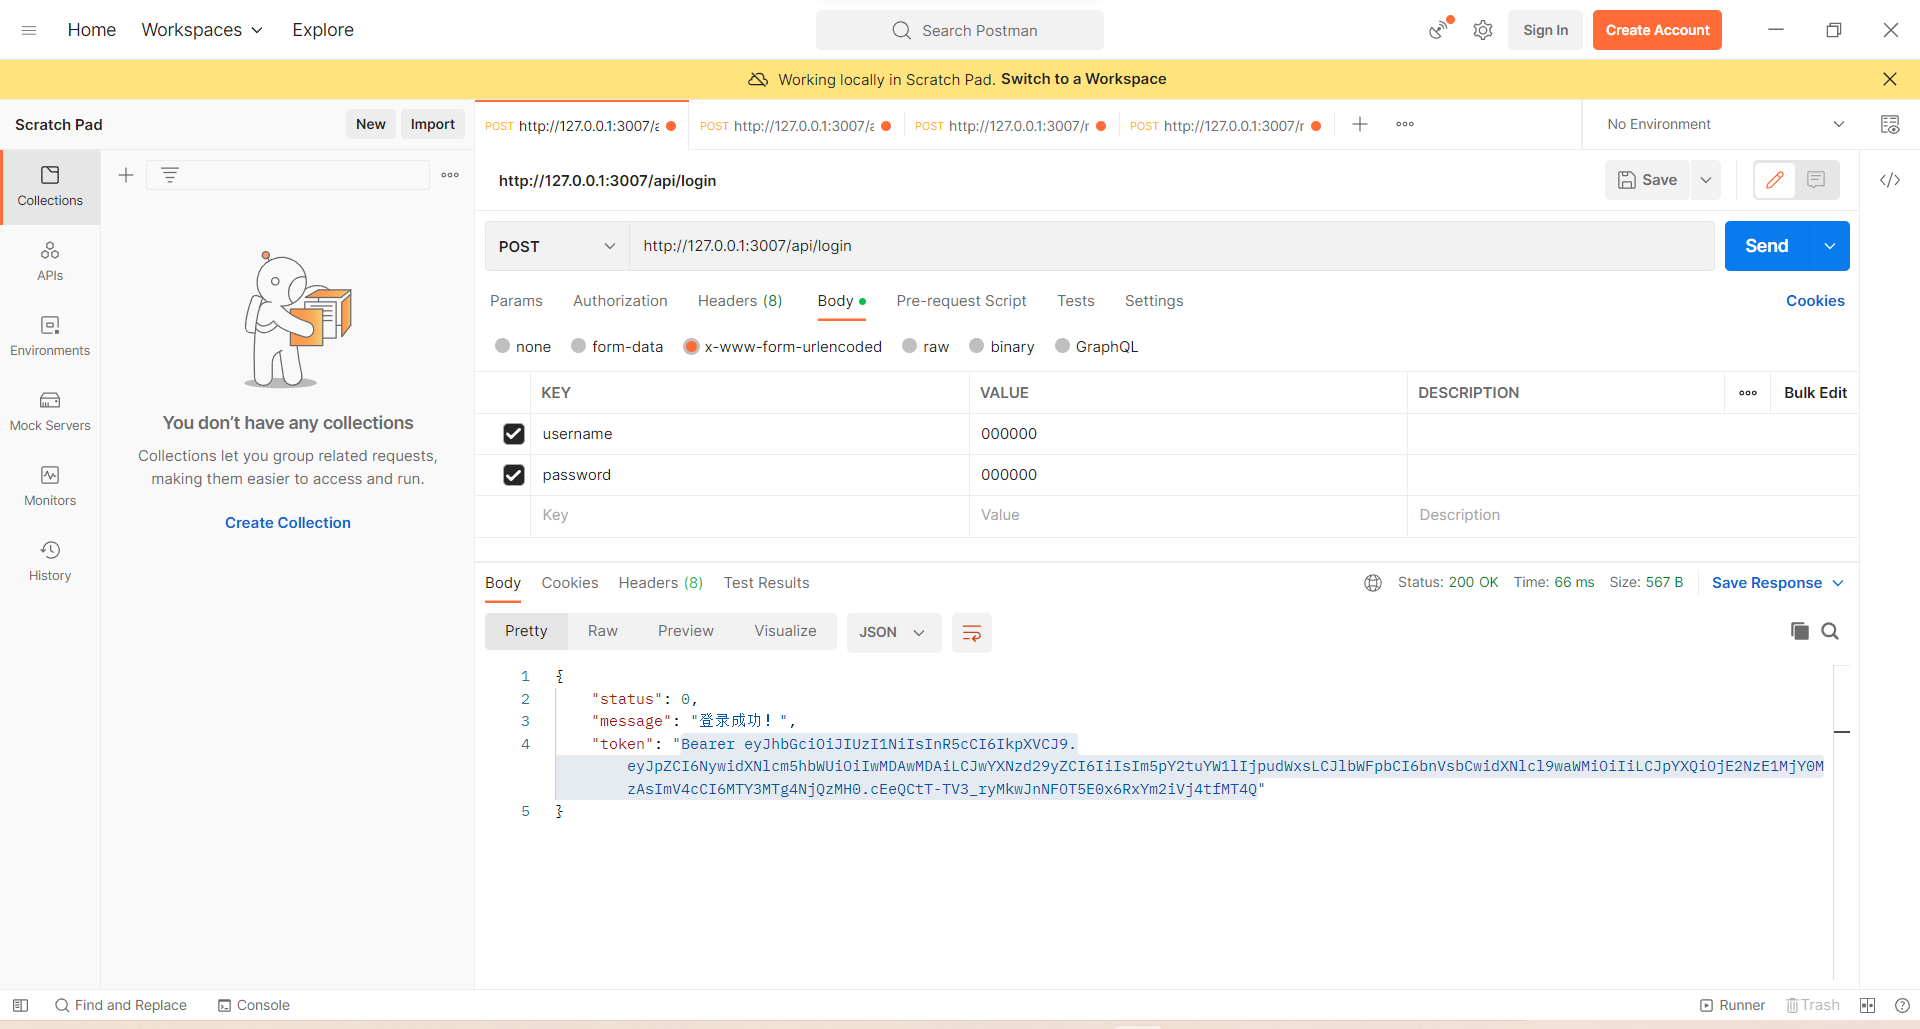1920x1029 pixels.
Task: Open two-pane layout icon
Action: pos(1867,1005)
